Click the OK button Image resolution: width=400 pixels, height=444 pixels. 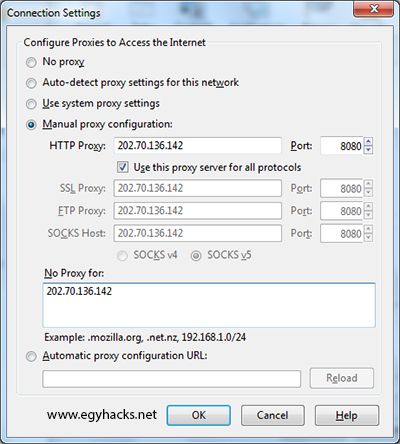coord(199,415)
